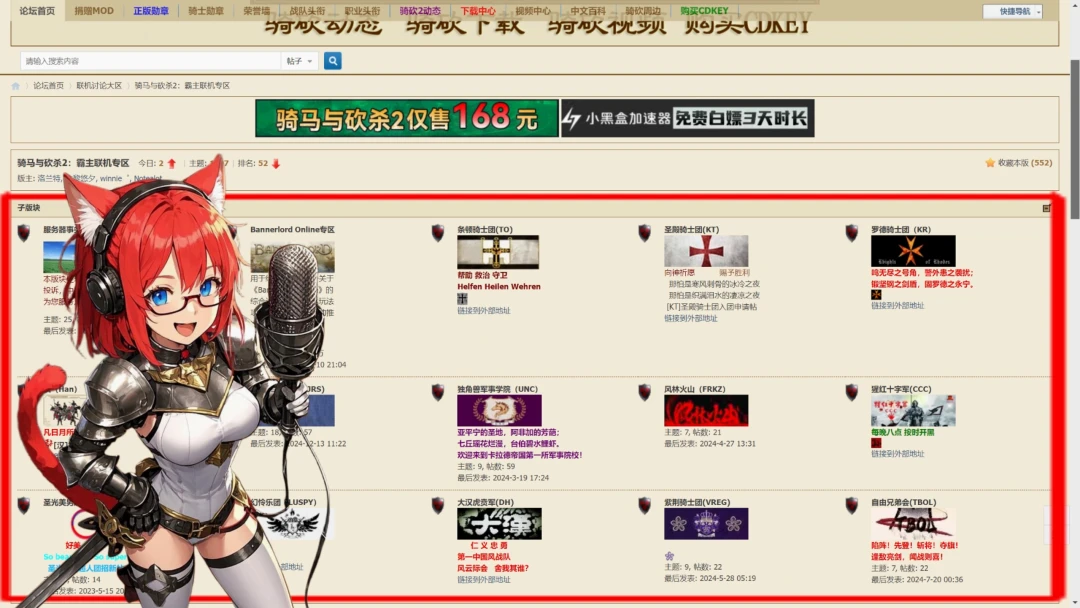The width and height of the screenshot is (1080, 608).
Task: Click small cross badge under Helfen Heilen Wehren
Action: [x=462, y=299]
